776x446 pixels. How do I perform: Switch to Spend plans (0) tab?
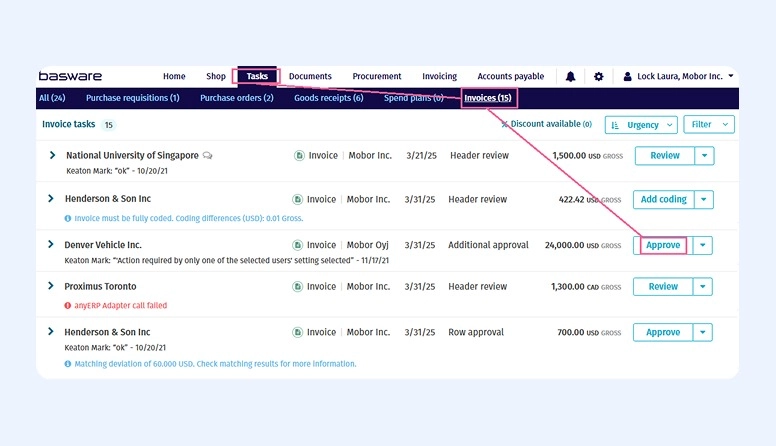coord(414,98)
